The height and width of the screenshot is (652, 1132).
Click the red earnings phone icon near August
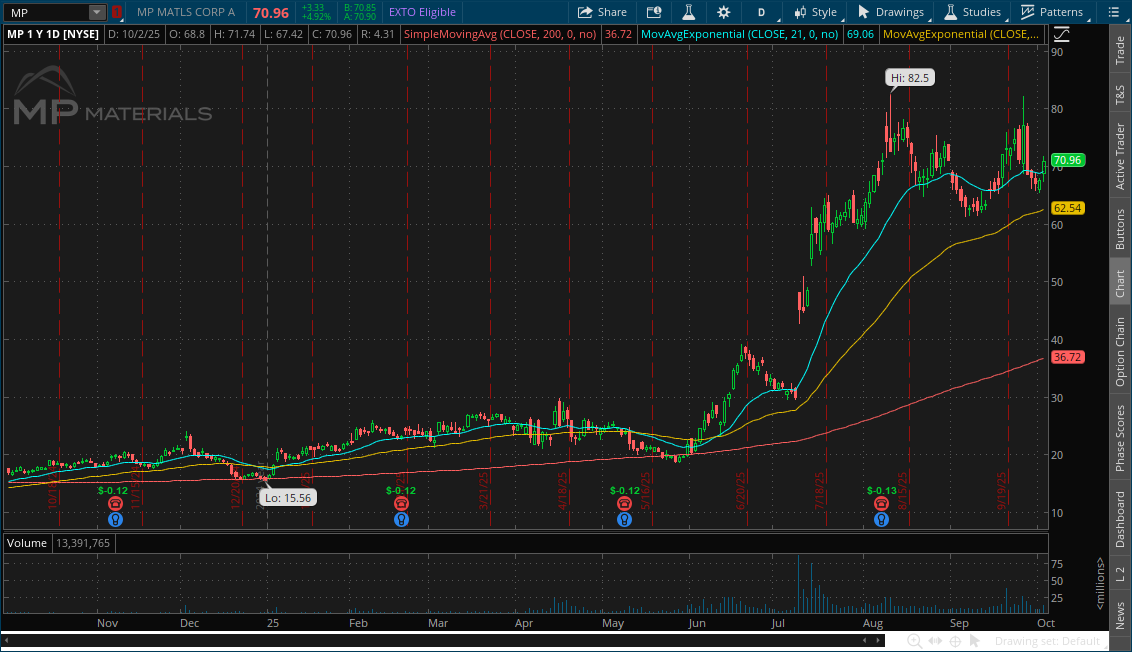click(881, 504)
